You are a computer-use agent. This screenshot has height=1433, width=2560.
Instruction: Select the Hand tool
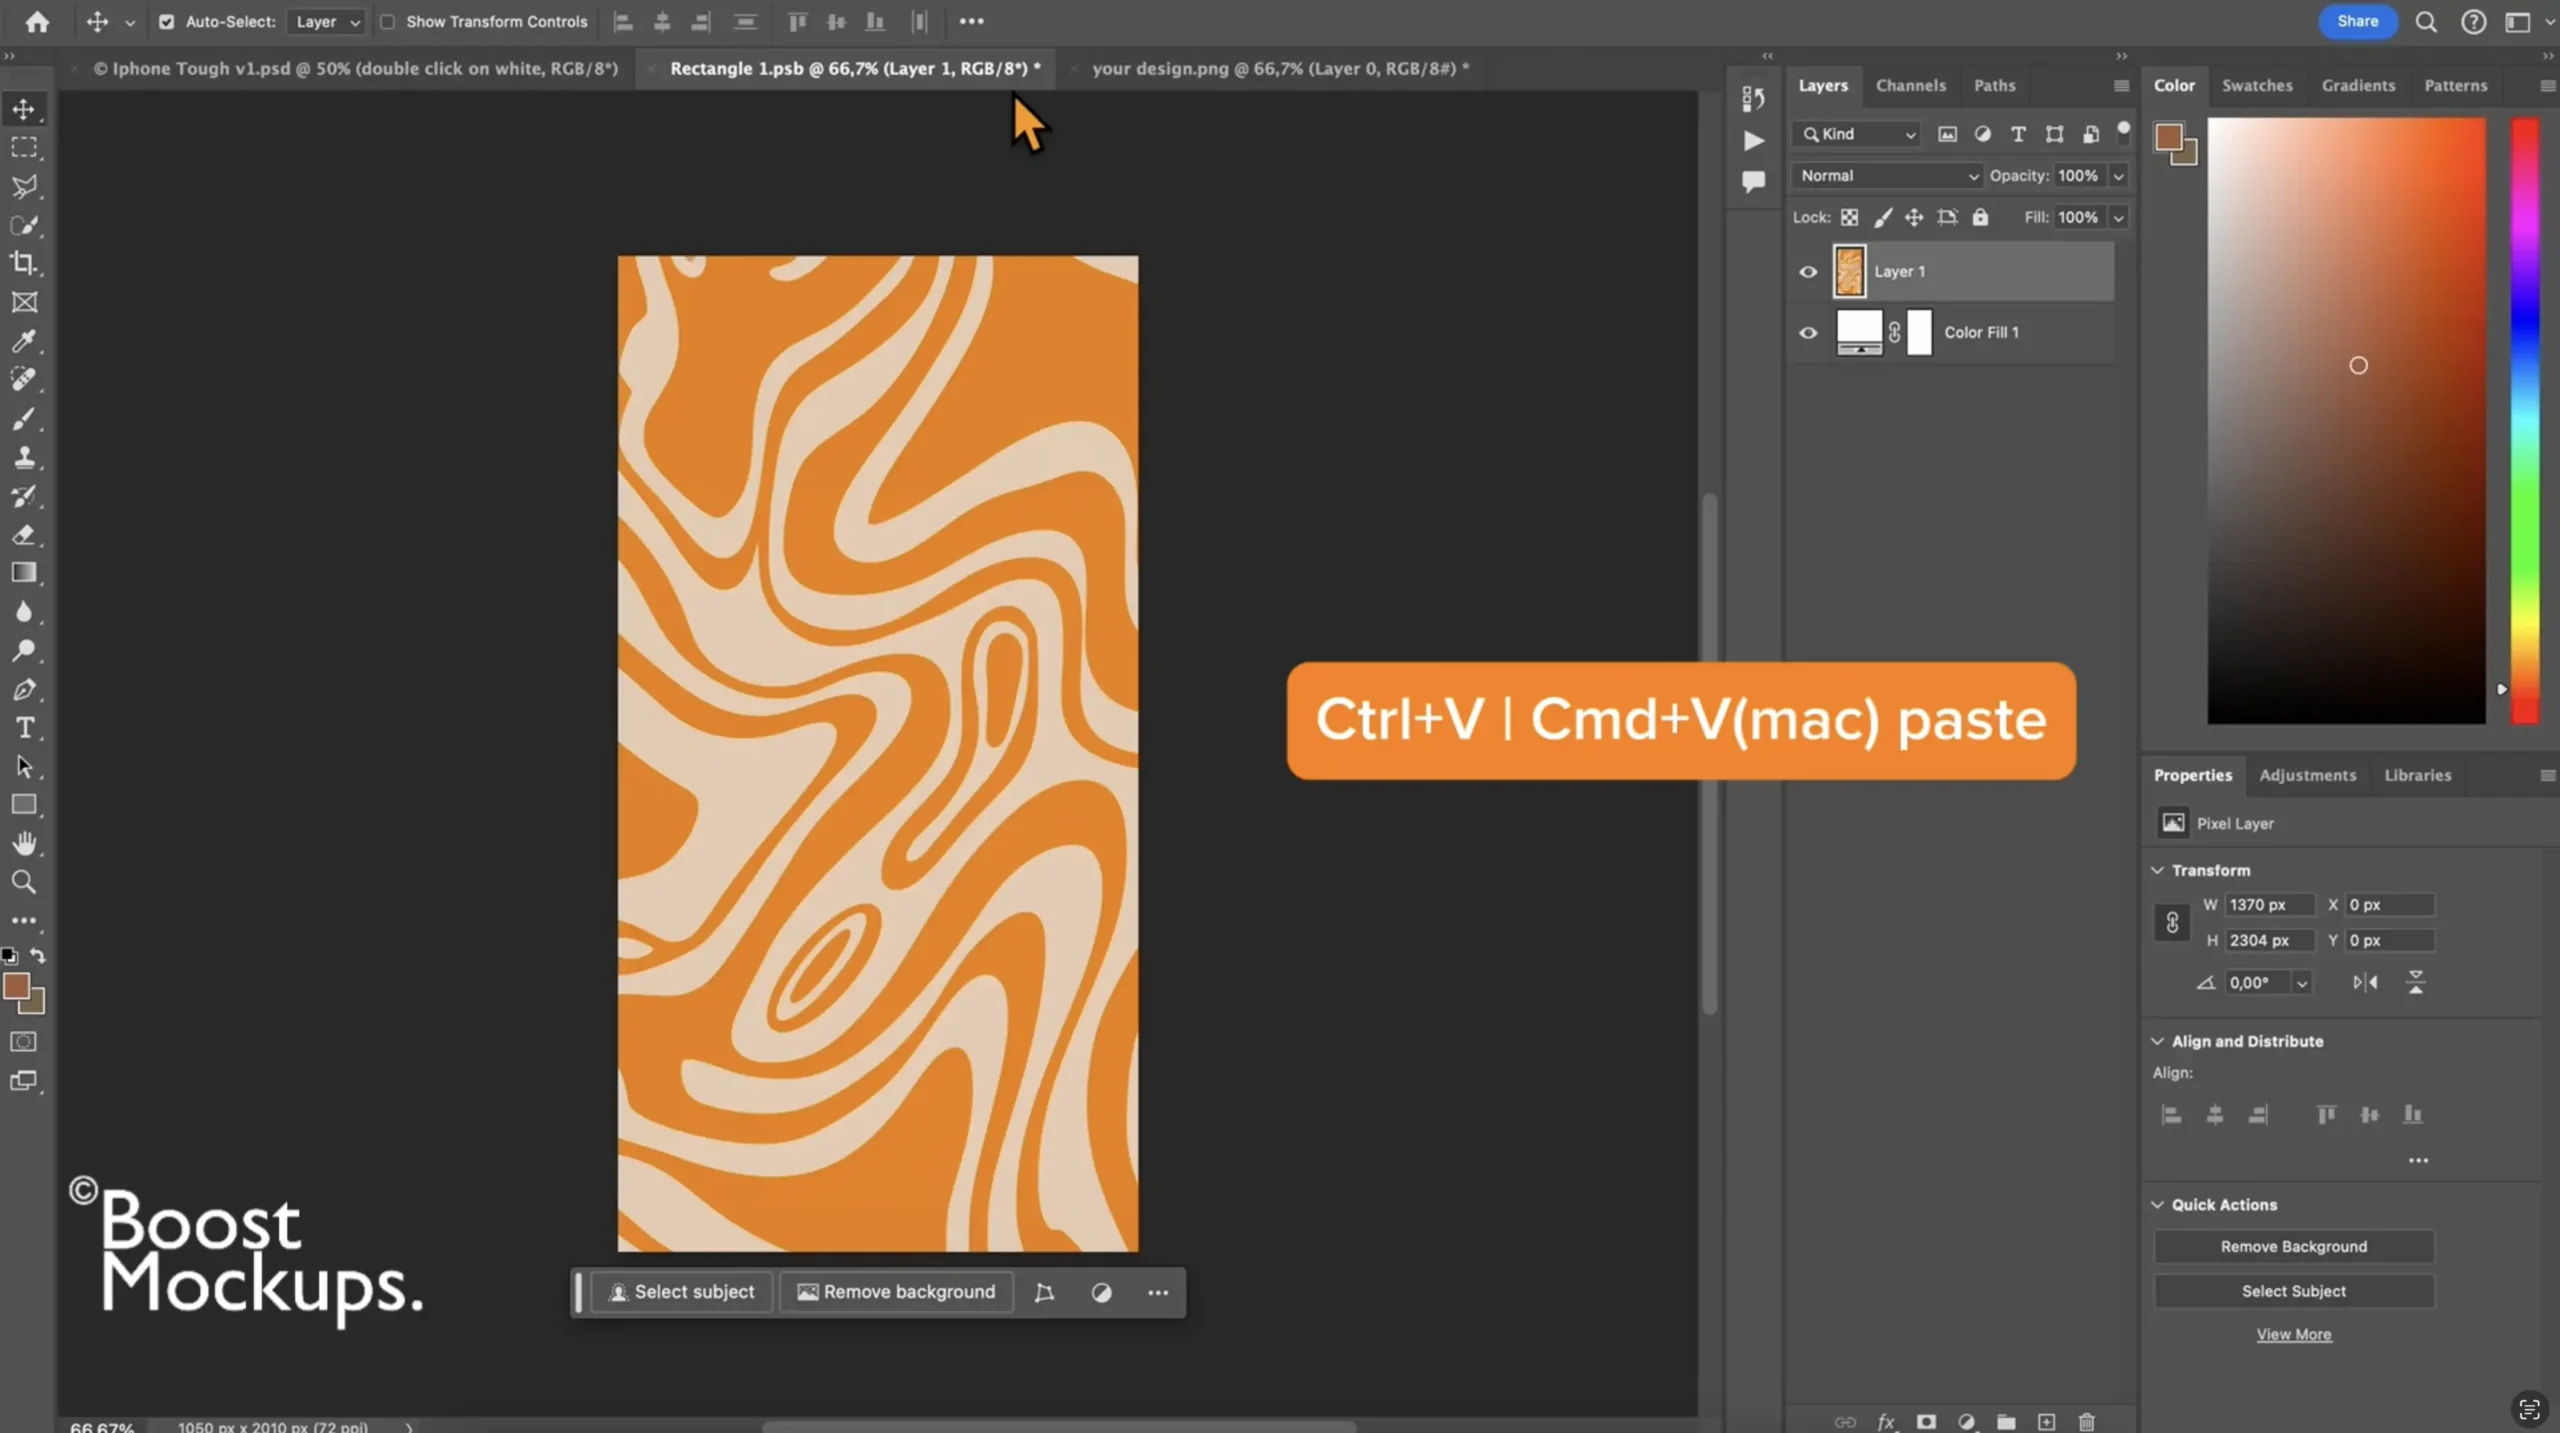coord(24,844)
